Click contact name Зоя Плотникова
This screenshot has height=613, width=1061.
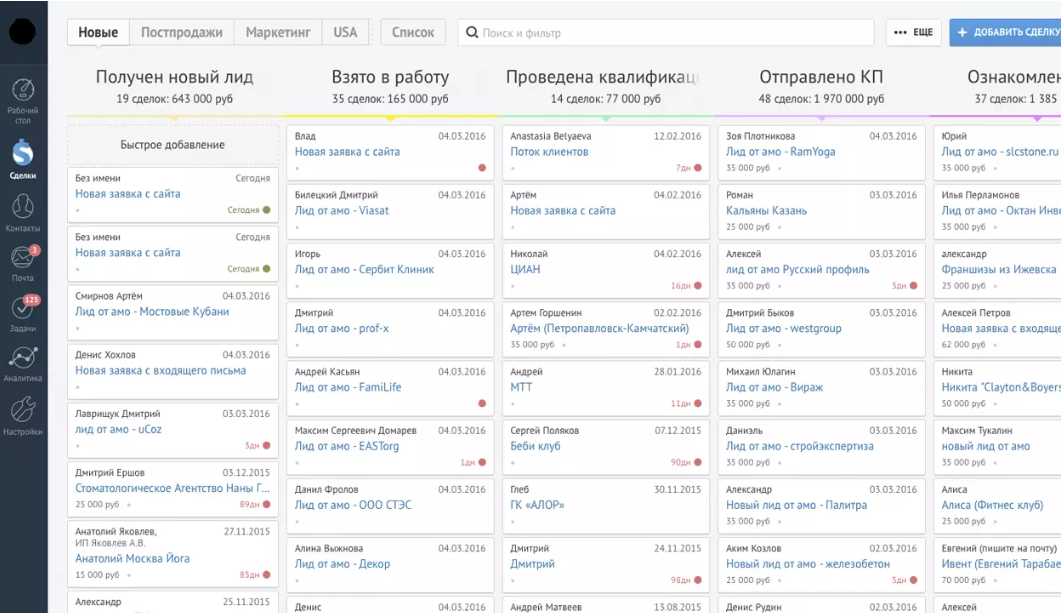click(x=761, y=136)
